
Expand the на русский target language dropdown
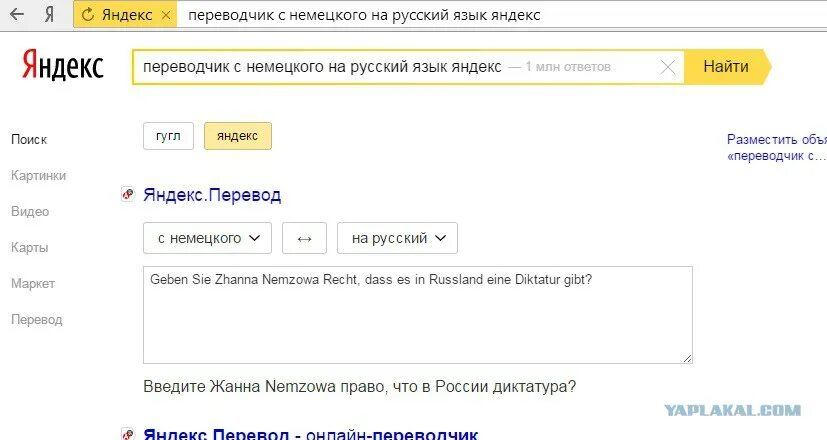pyautogui.click(x=397, y=238)
